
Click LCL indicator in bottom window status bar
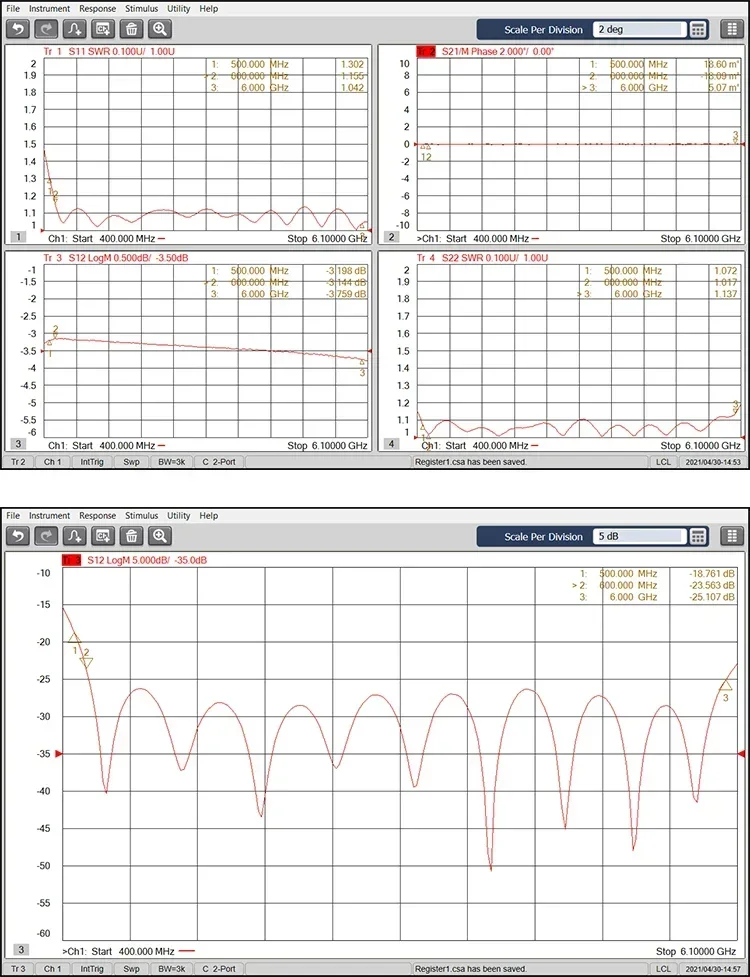663,969
